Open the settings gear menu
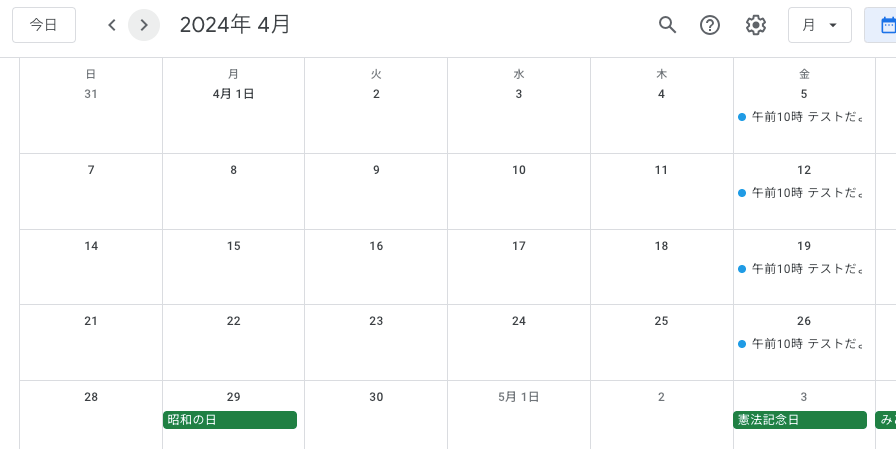 coord(756,25)
